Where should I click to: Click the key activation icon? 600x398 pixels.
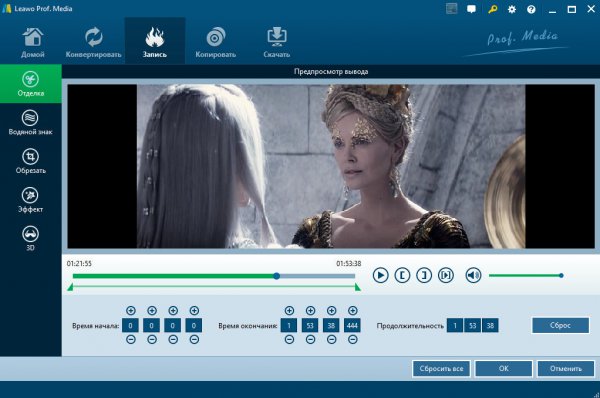(492, 9)
